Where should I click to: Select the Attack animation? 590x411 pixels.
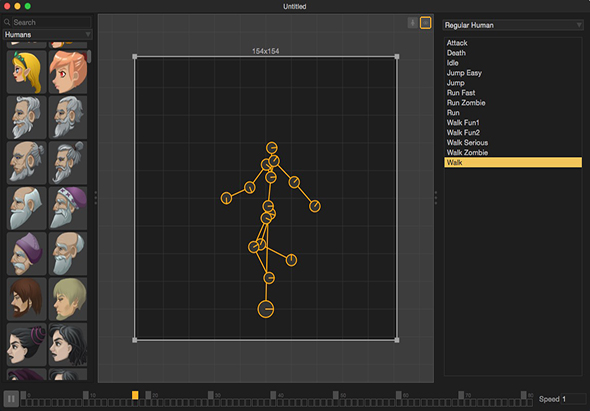point(513,43)
